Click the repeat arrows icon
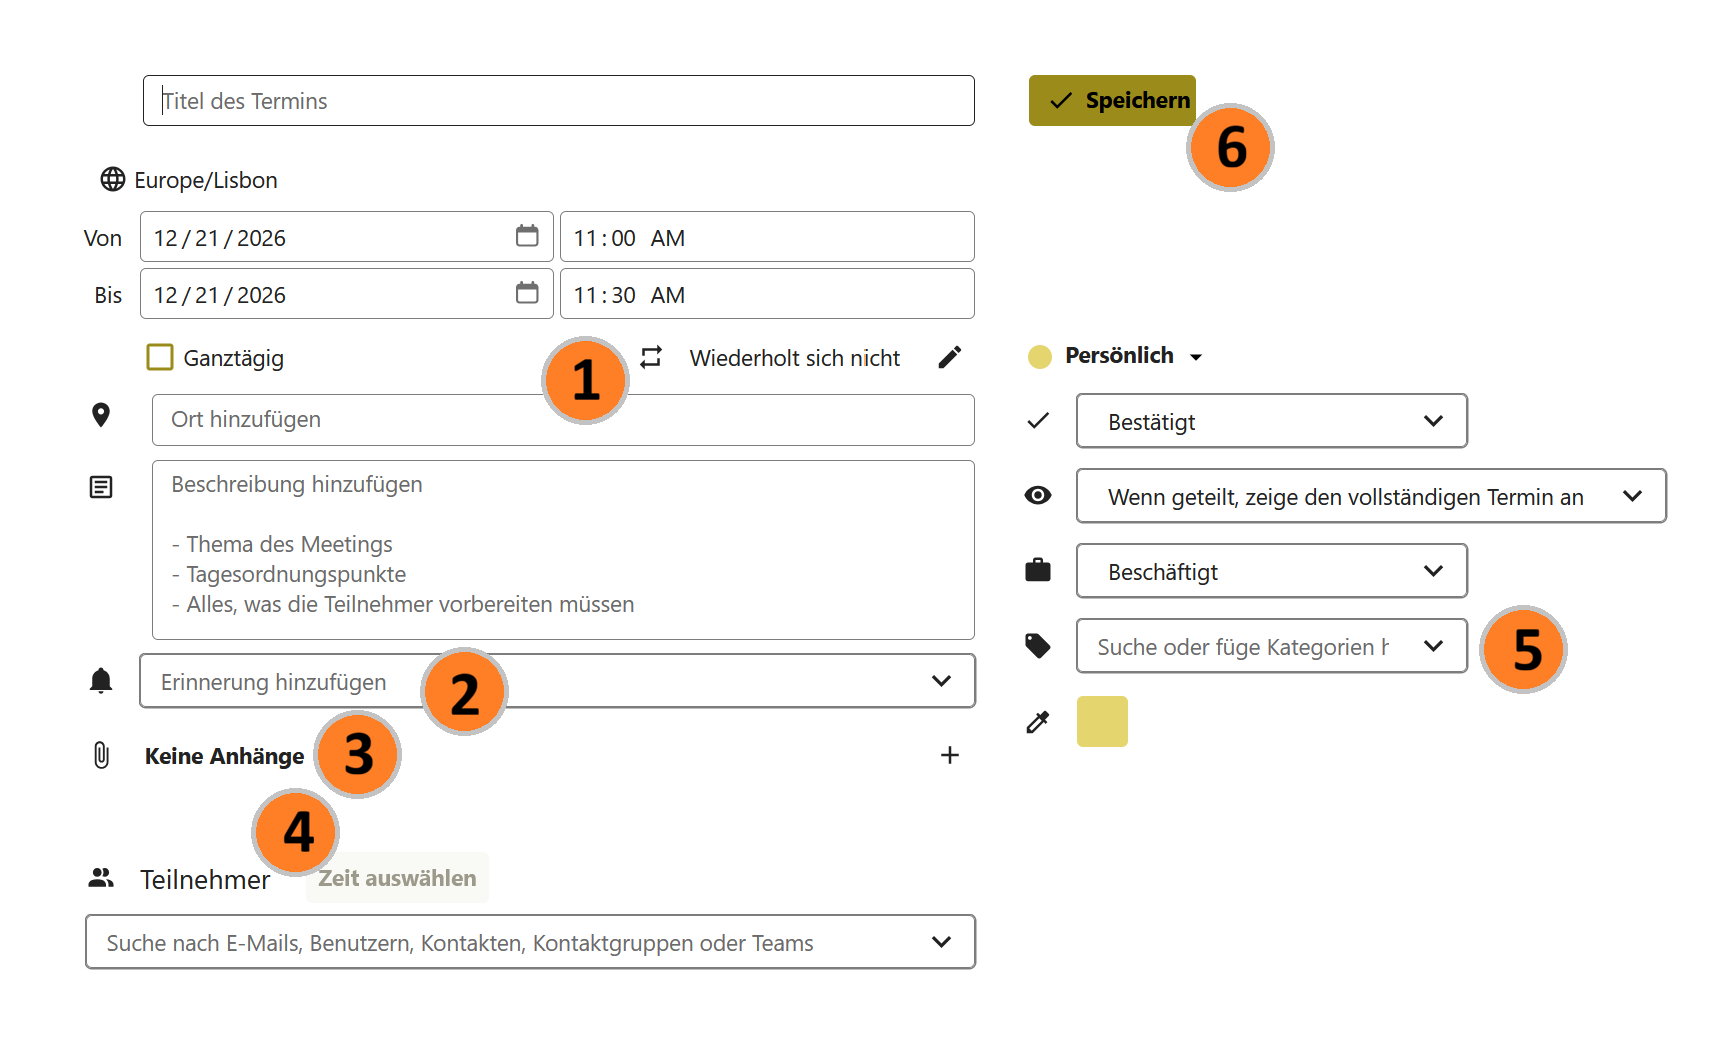Image resolution: width=1723 pixels, height=1062 pixels. click(651, 357)
